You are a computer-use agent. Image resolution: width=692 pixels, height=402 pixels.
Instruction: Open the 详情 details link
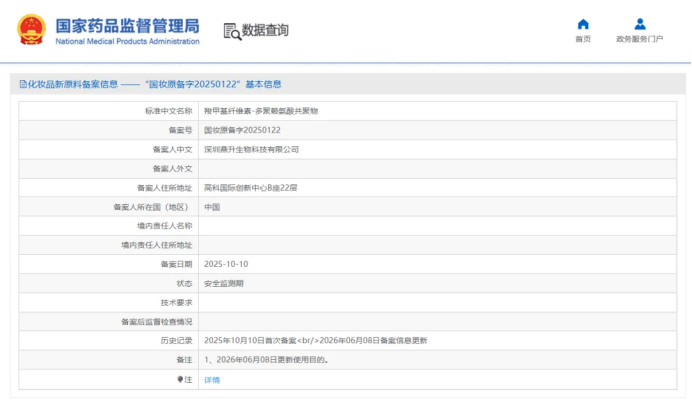[212, 380]
